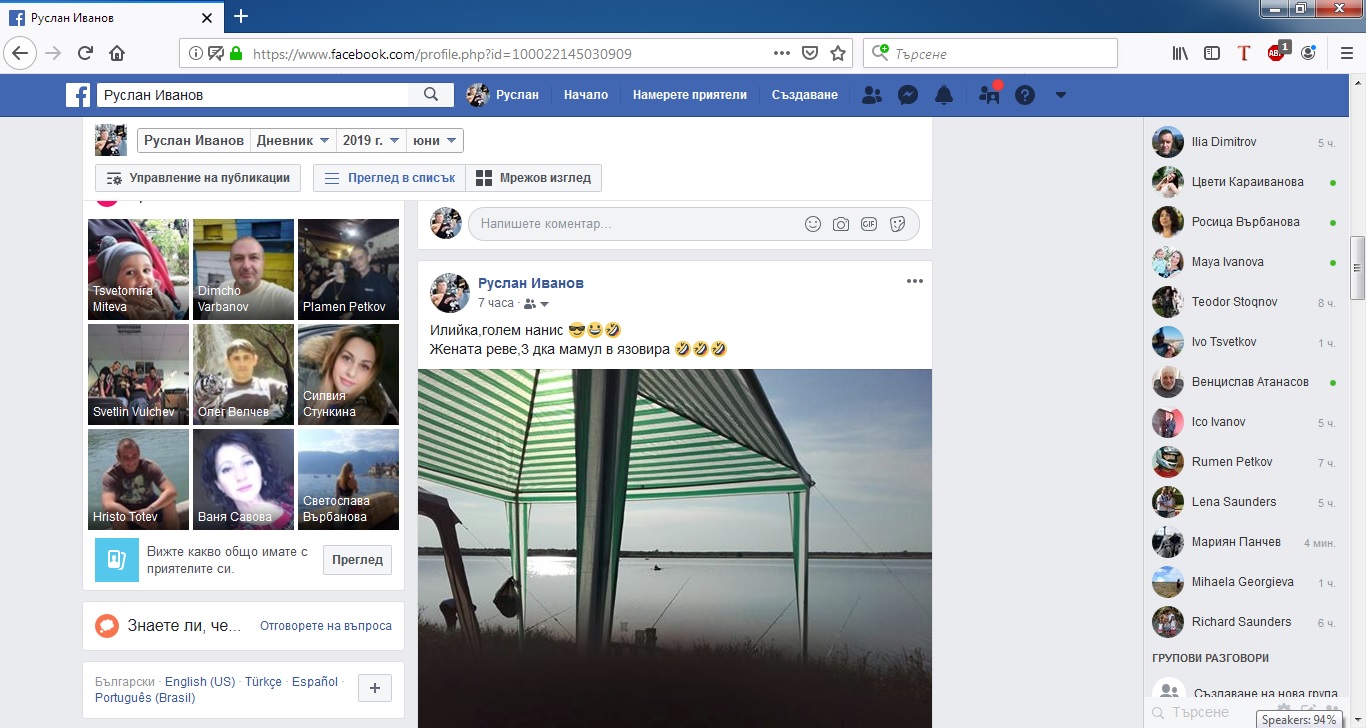Open friend requests icon
This screenshot has height=728, width=1366.
tap(872, 95)
